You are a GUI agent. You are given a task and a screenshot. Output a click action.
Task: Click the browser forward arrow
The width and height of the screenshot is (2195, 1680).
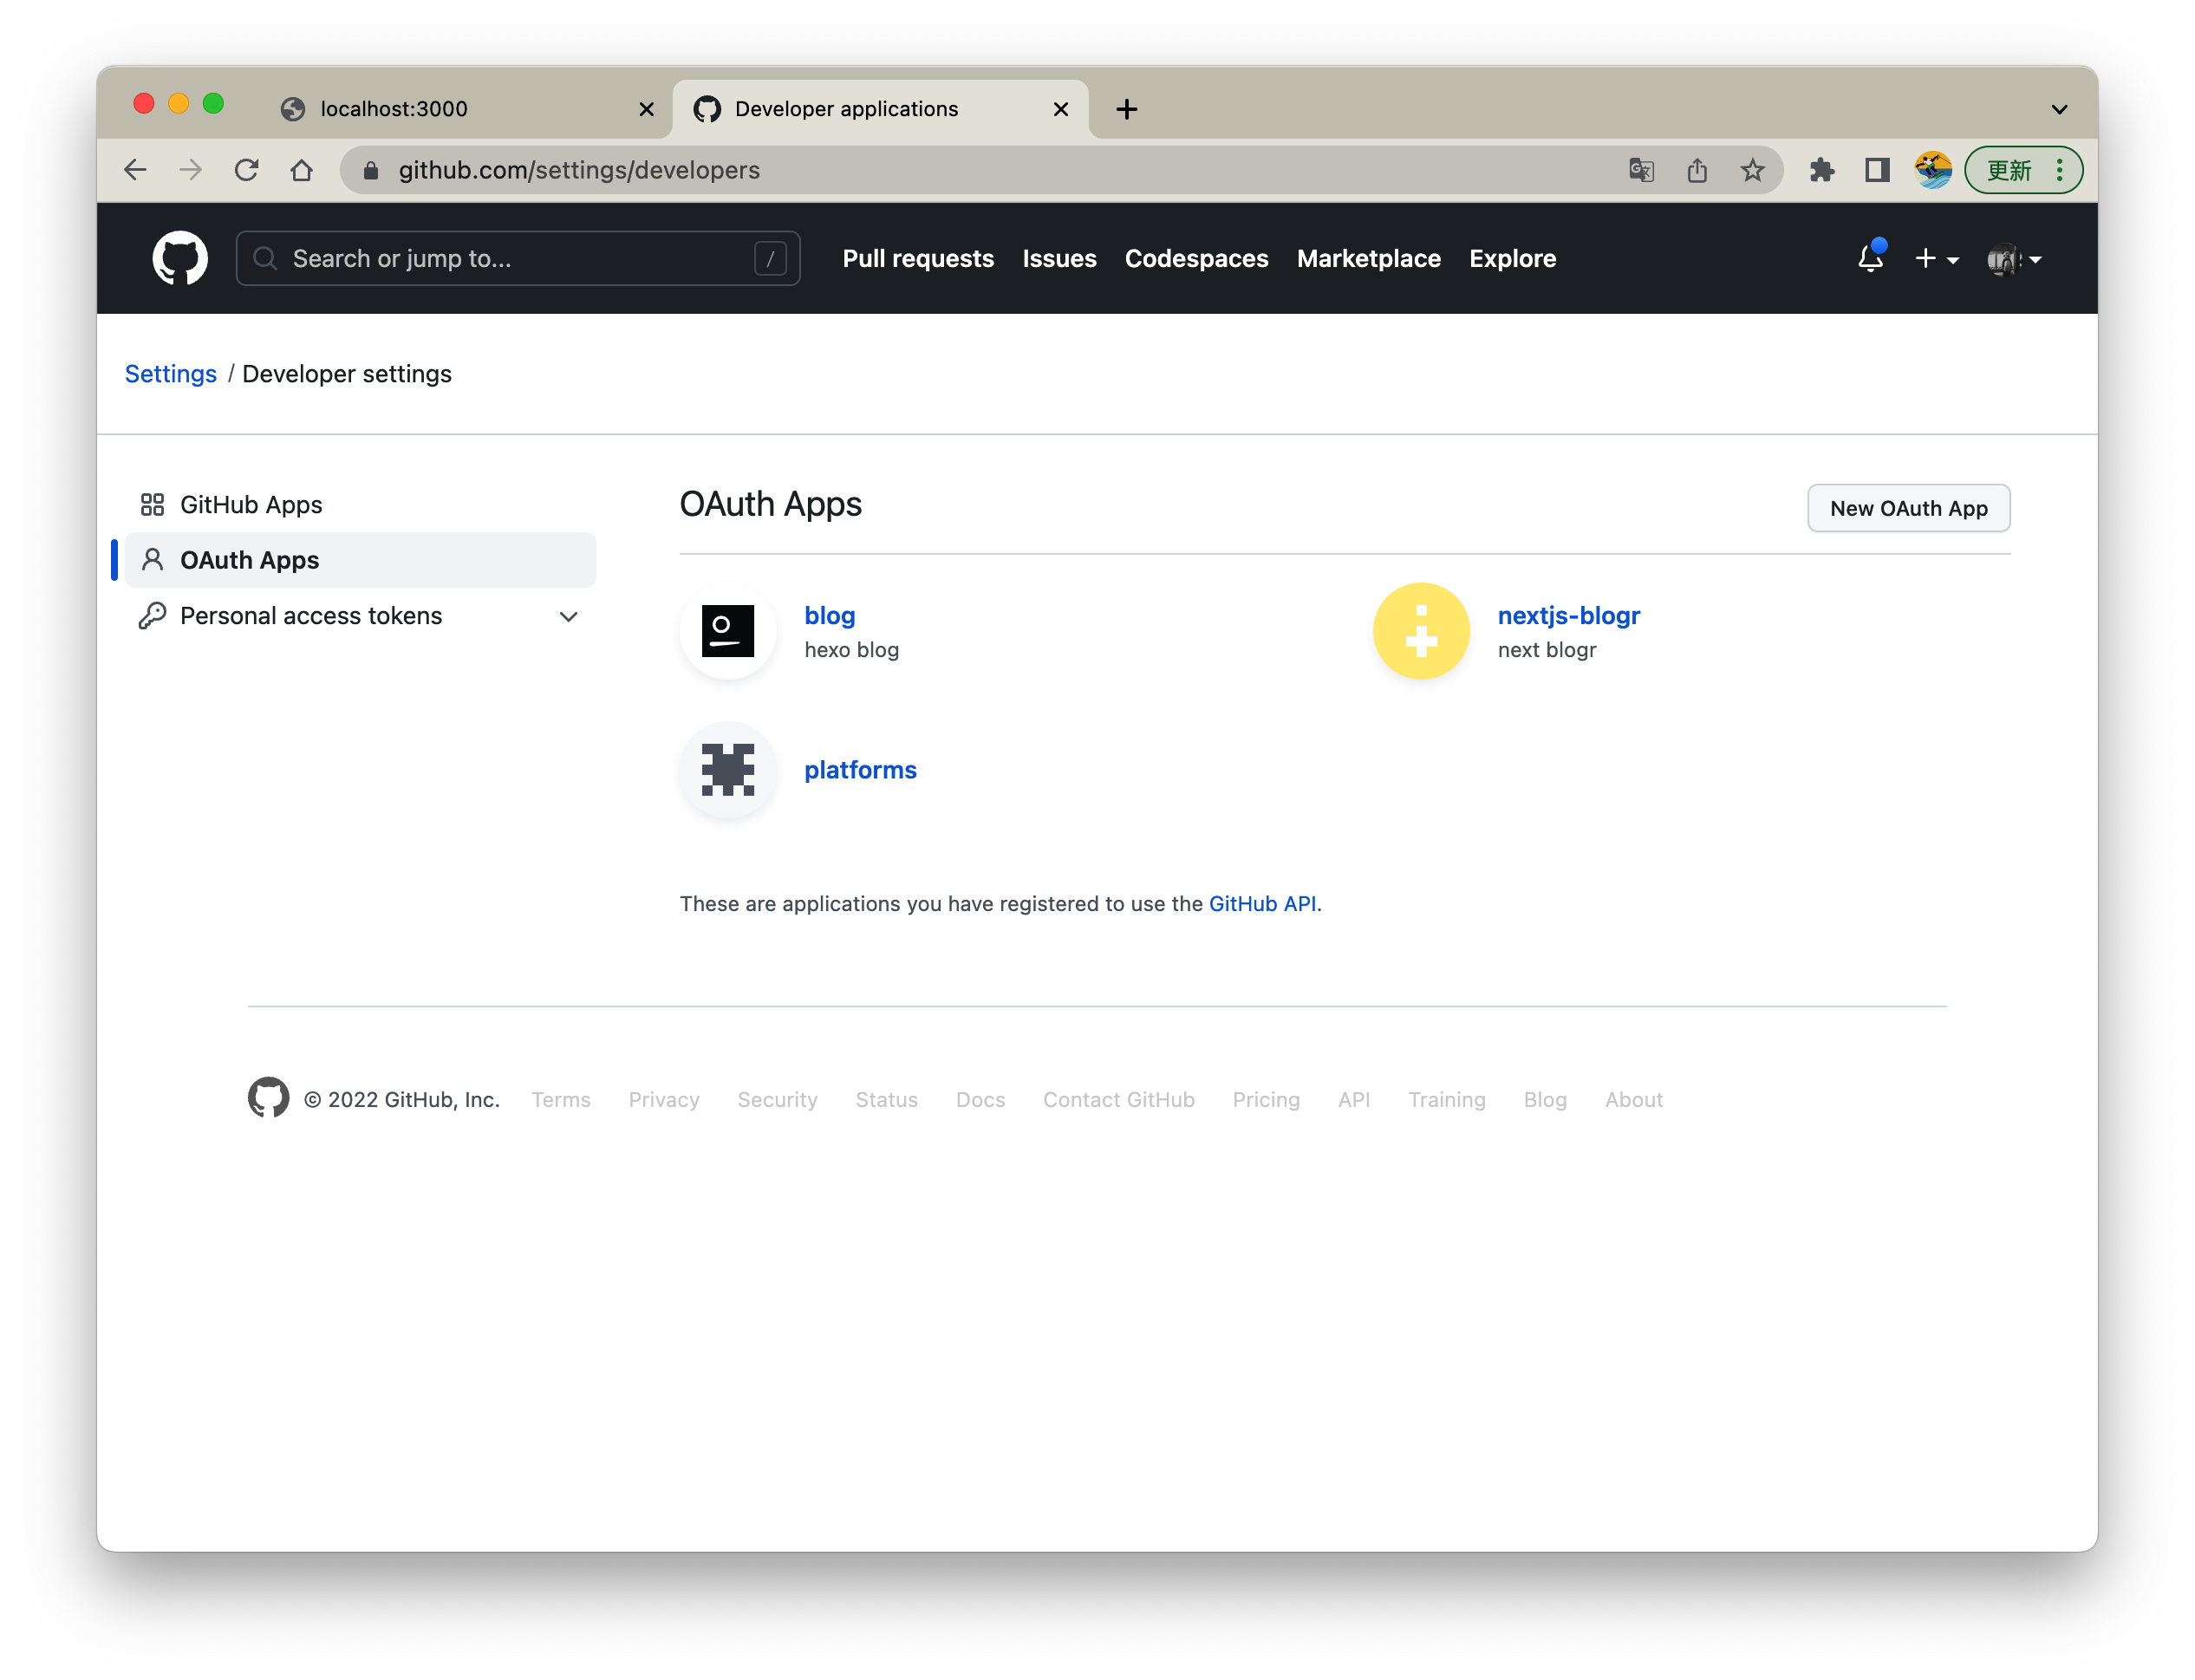190,170
